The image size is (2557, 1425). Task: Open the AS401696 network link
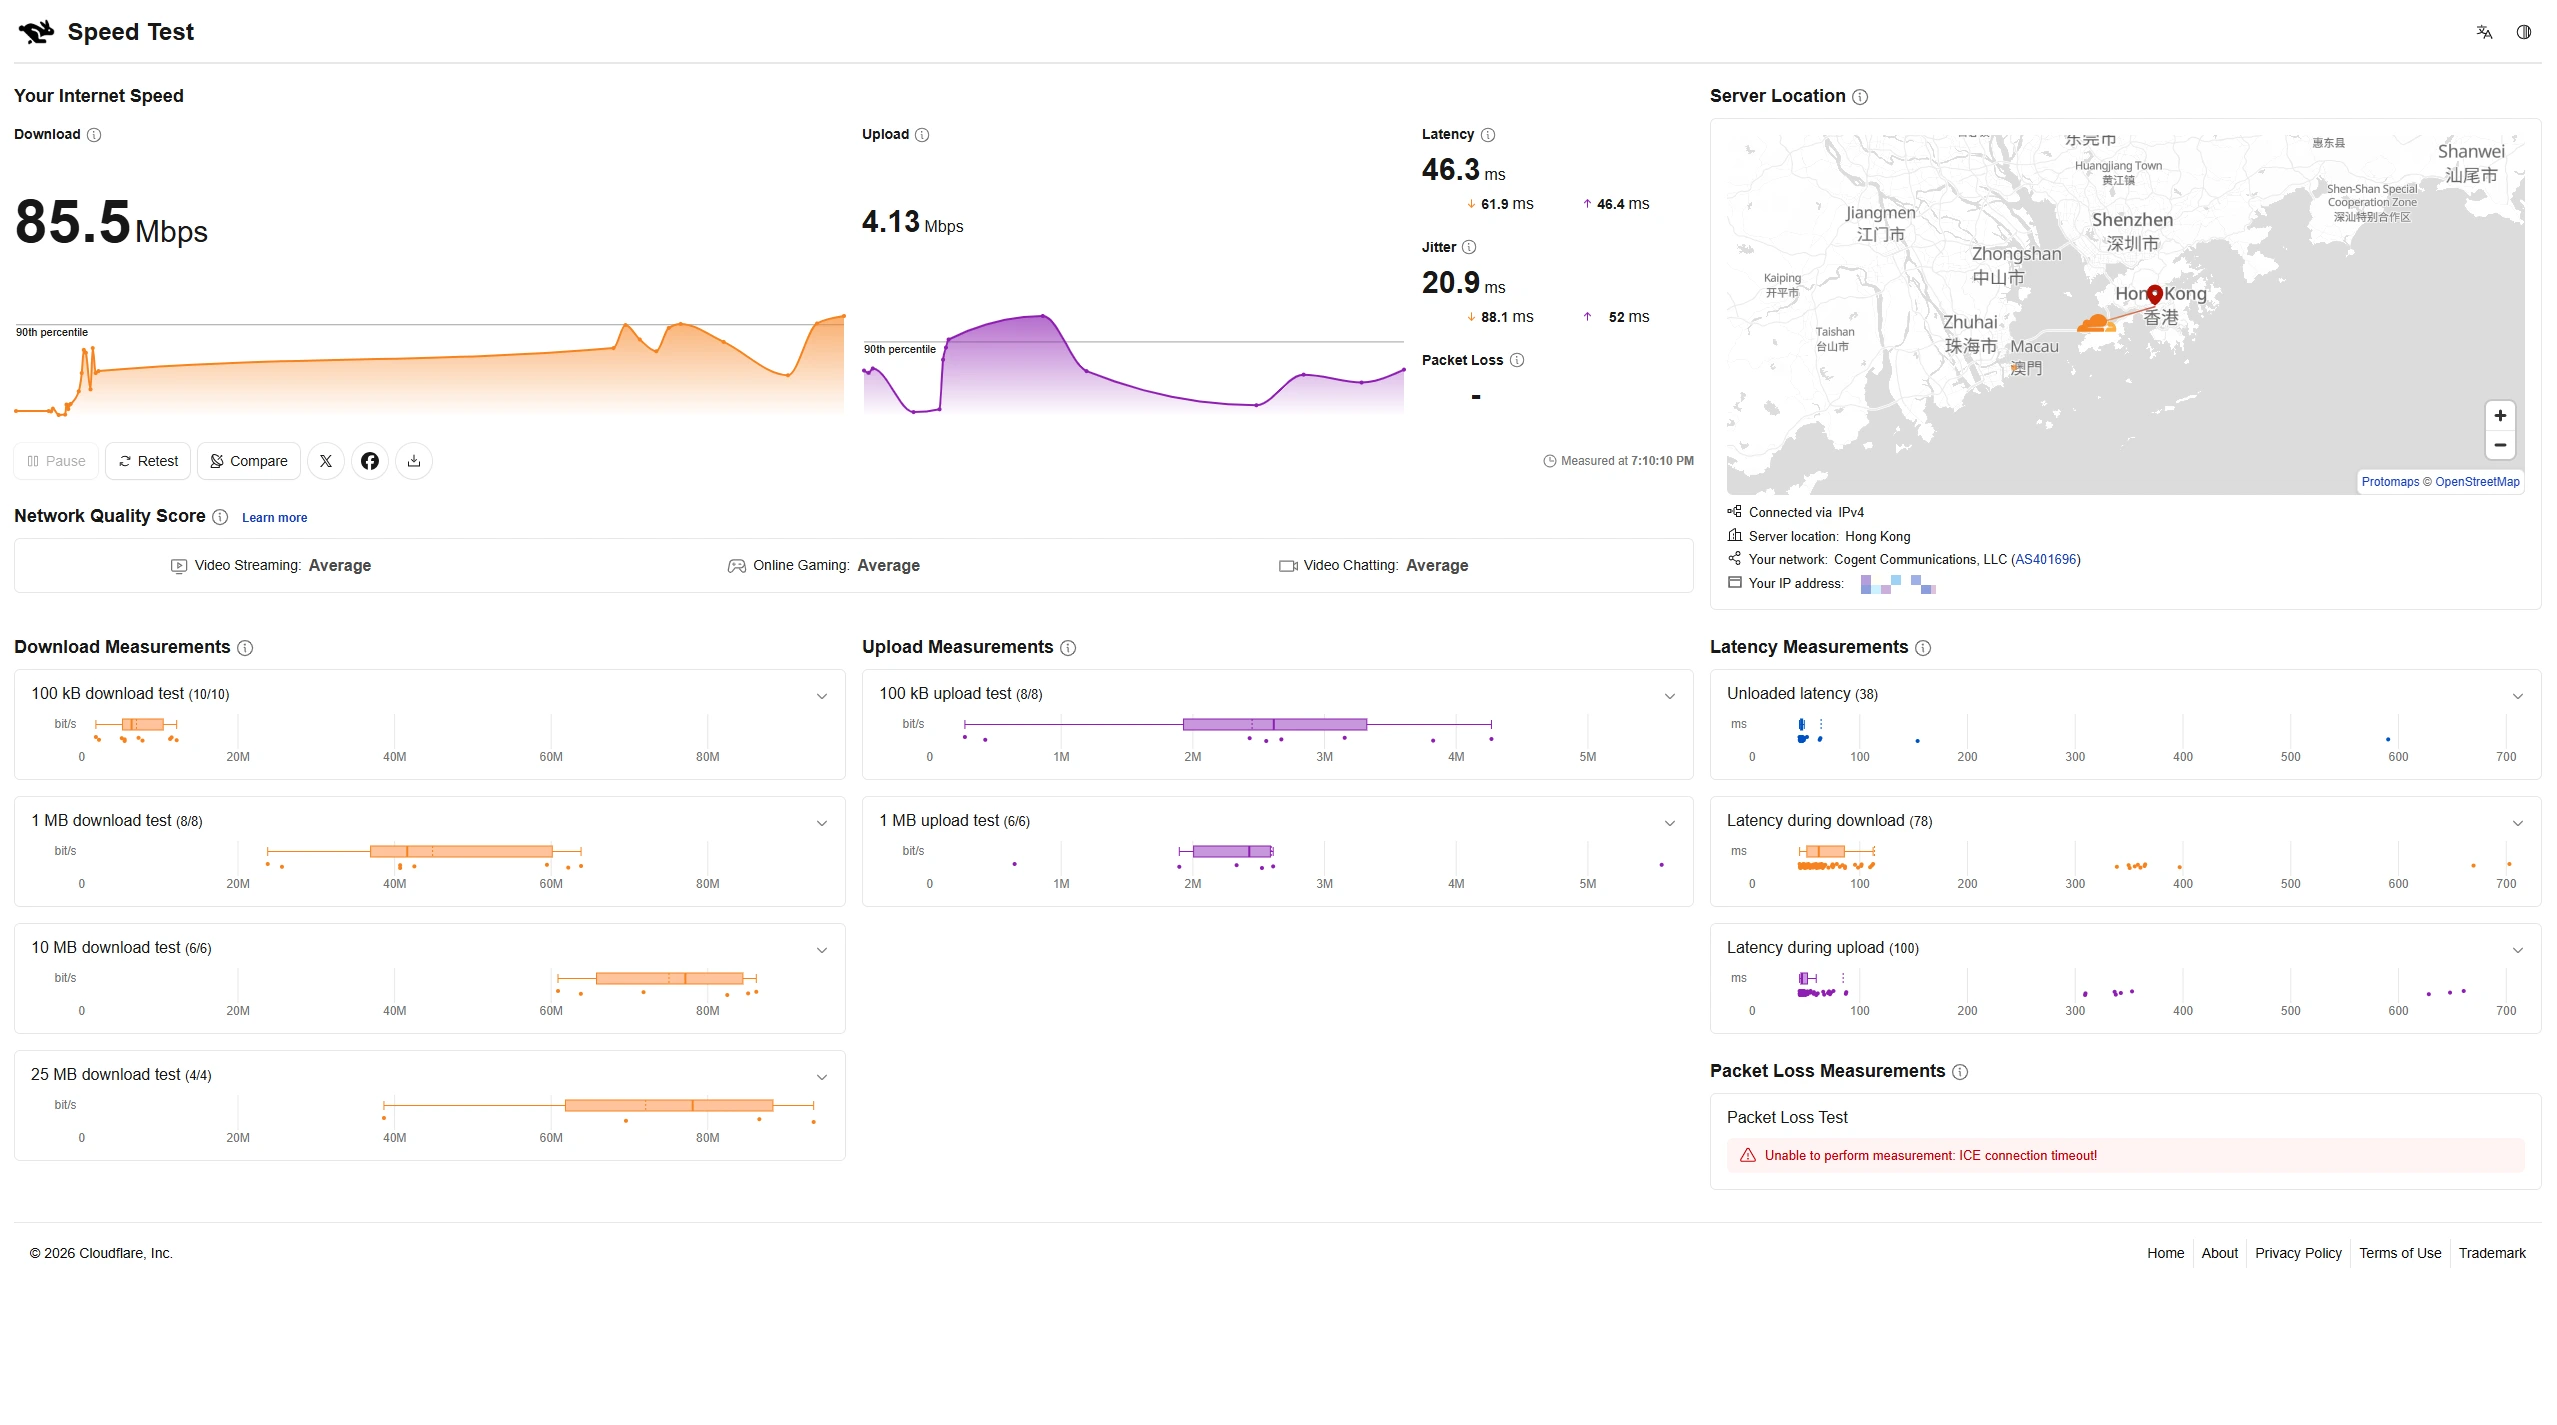2046,560
